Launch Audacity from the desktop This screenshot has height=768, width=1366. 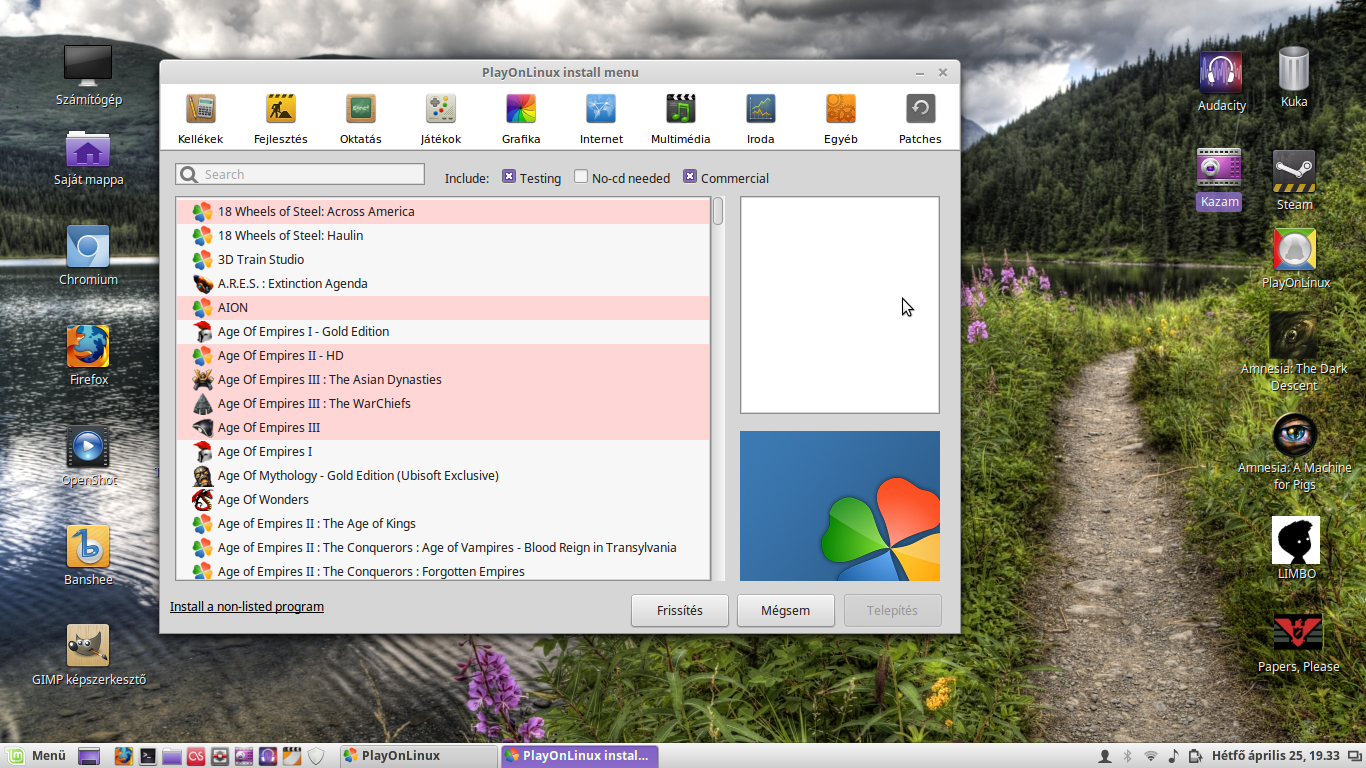point(1221,81)
